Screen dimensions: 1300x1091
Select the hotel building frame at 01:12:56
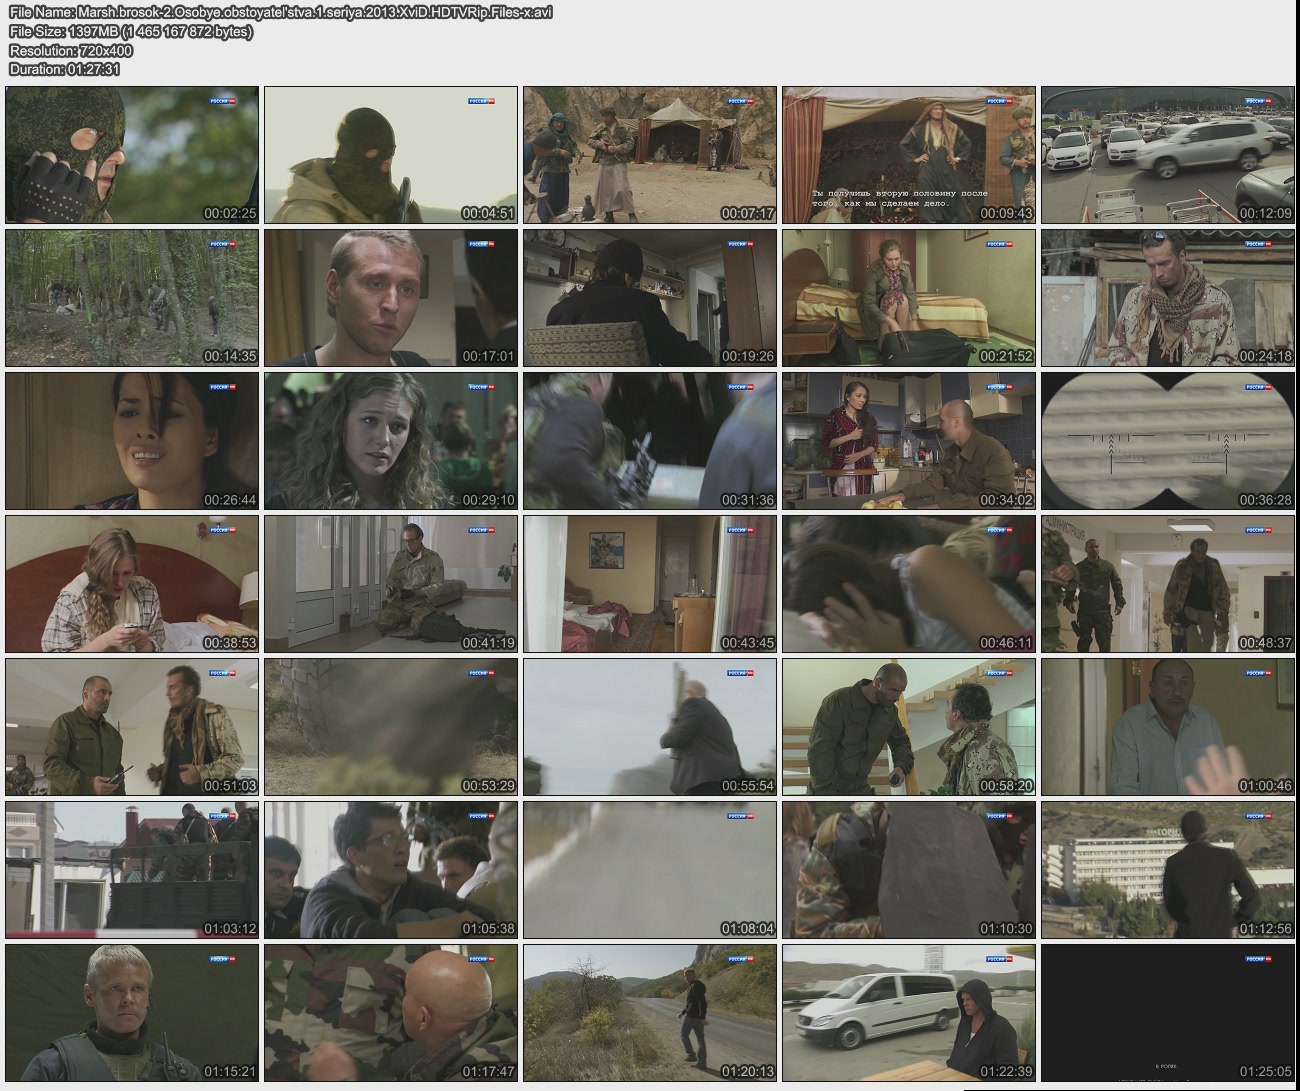1168,870
